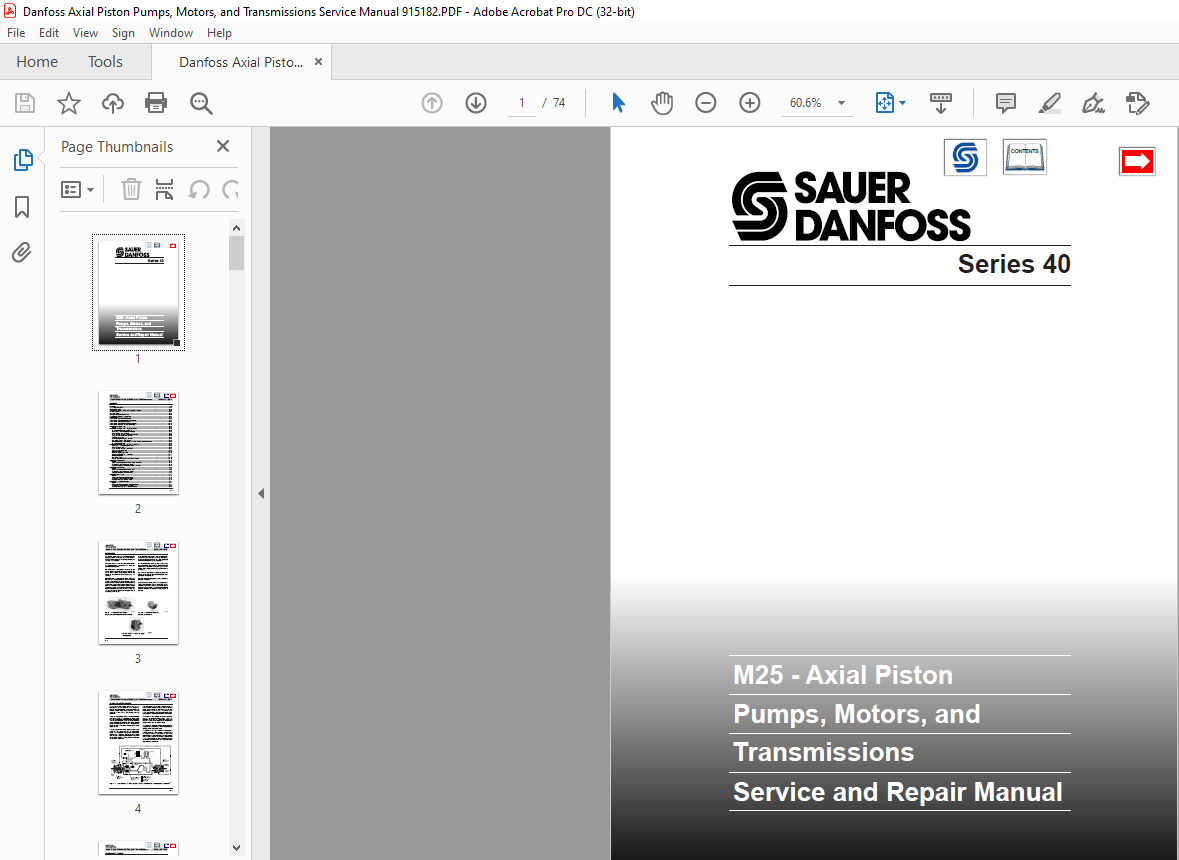Open the Window menu
The height and width of the screenshot is (860, 1179).
point(171,33)
